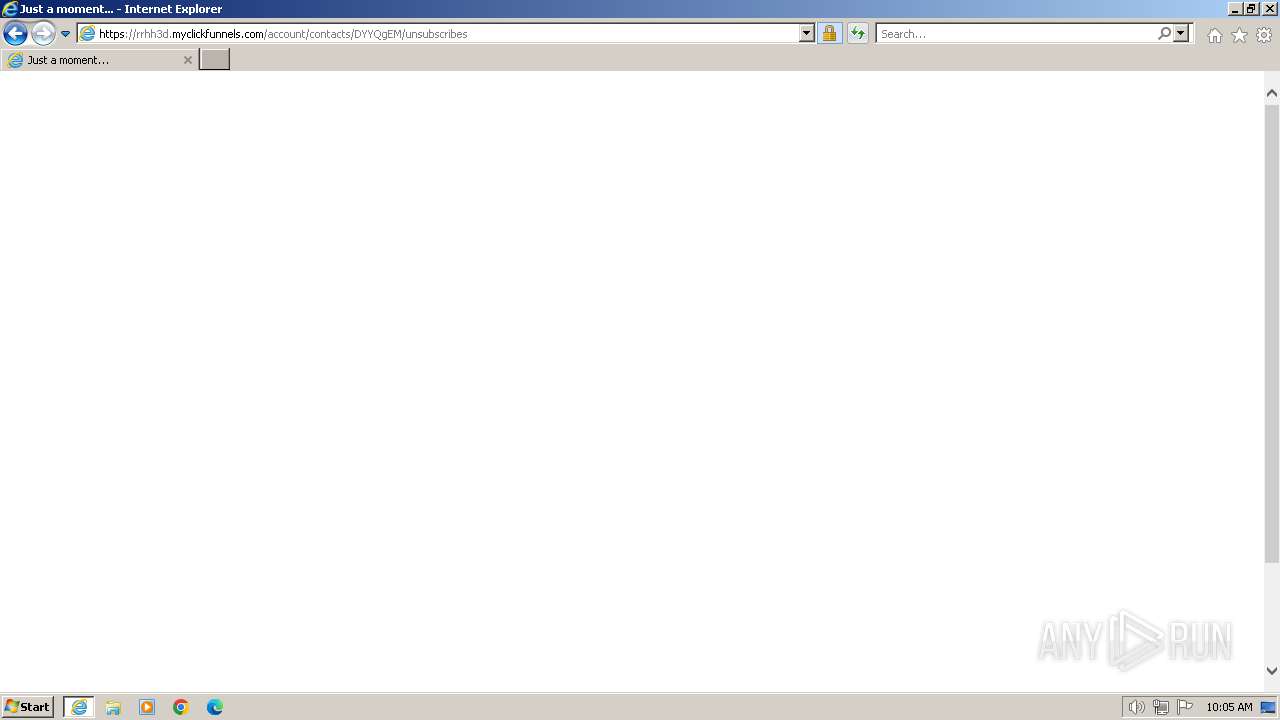
Task: Open the Tools gear icon
Action: tap(1264, 35)
